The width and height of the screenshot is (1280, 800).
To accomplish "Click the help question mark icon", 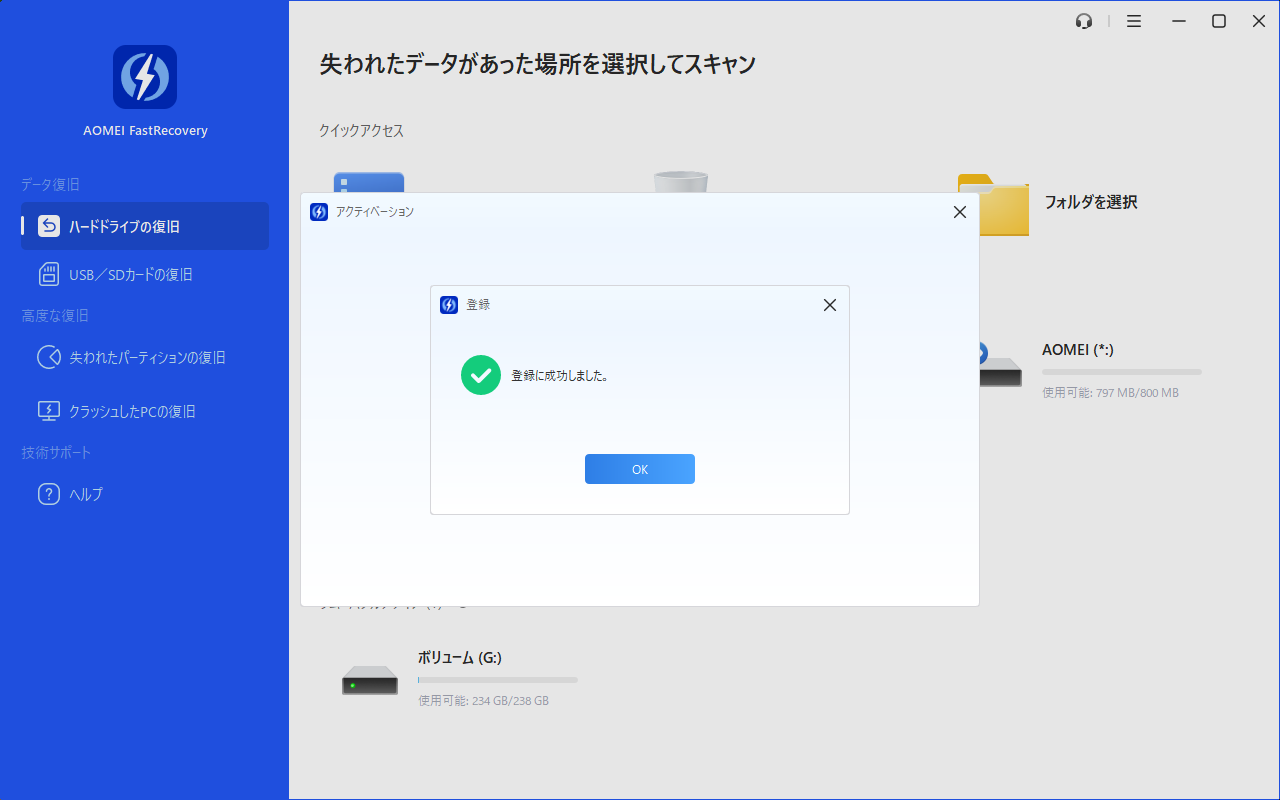I will point(49,494).
